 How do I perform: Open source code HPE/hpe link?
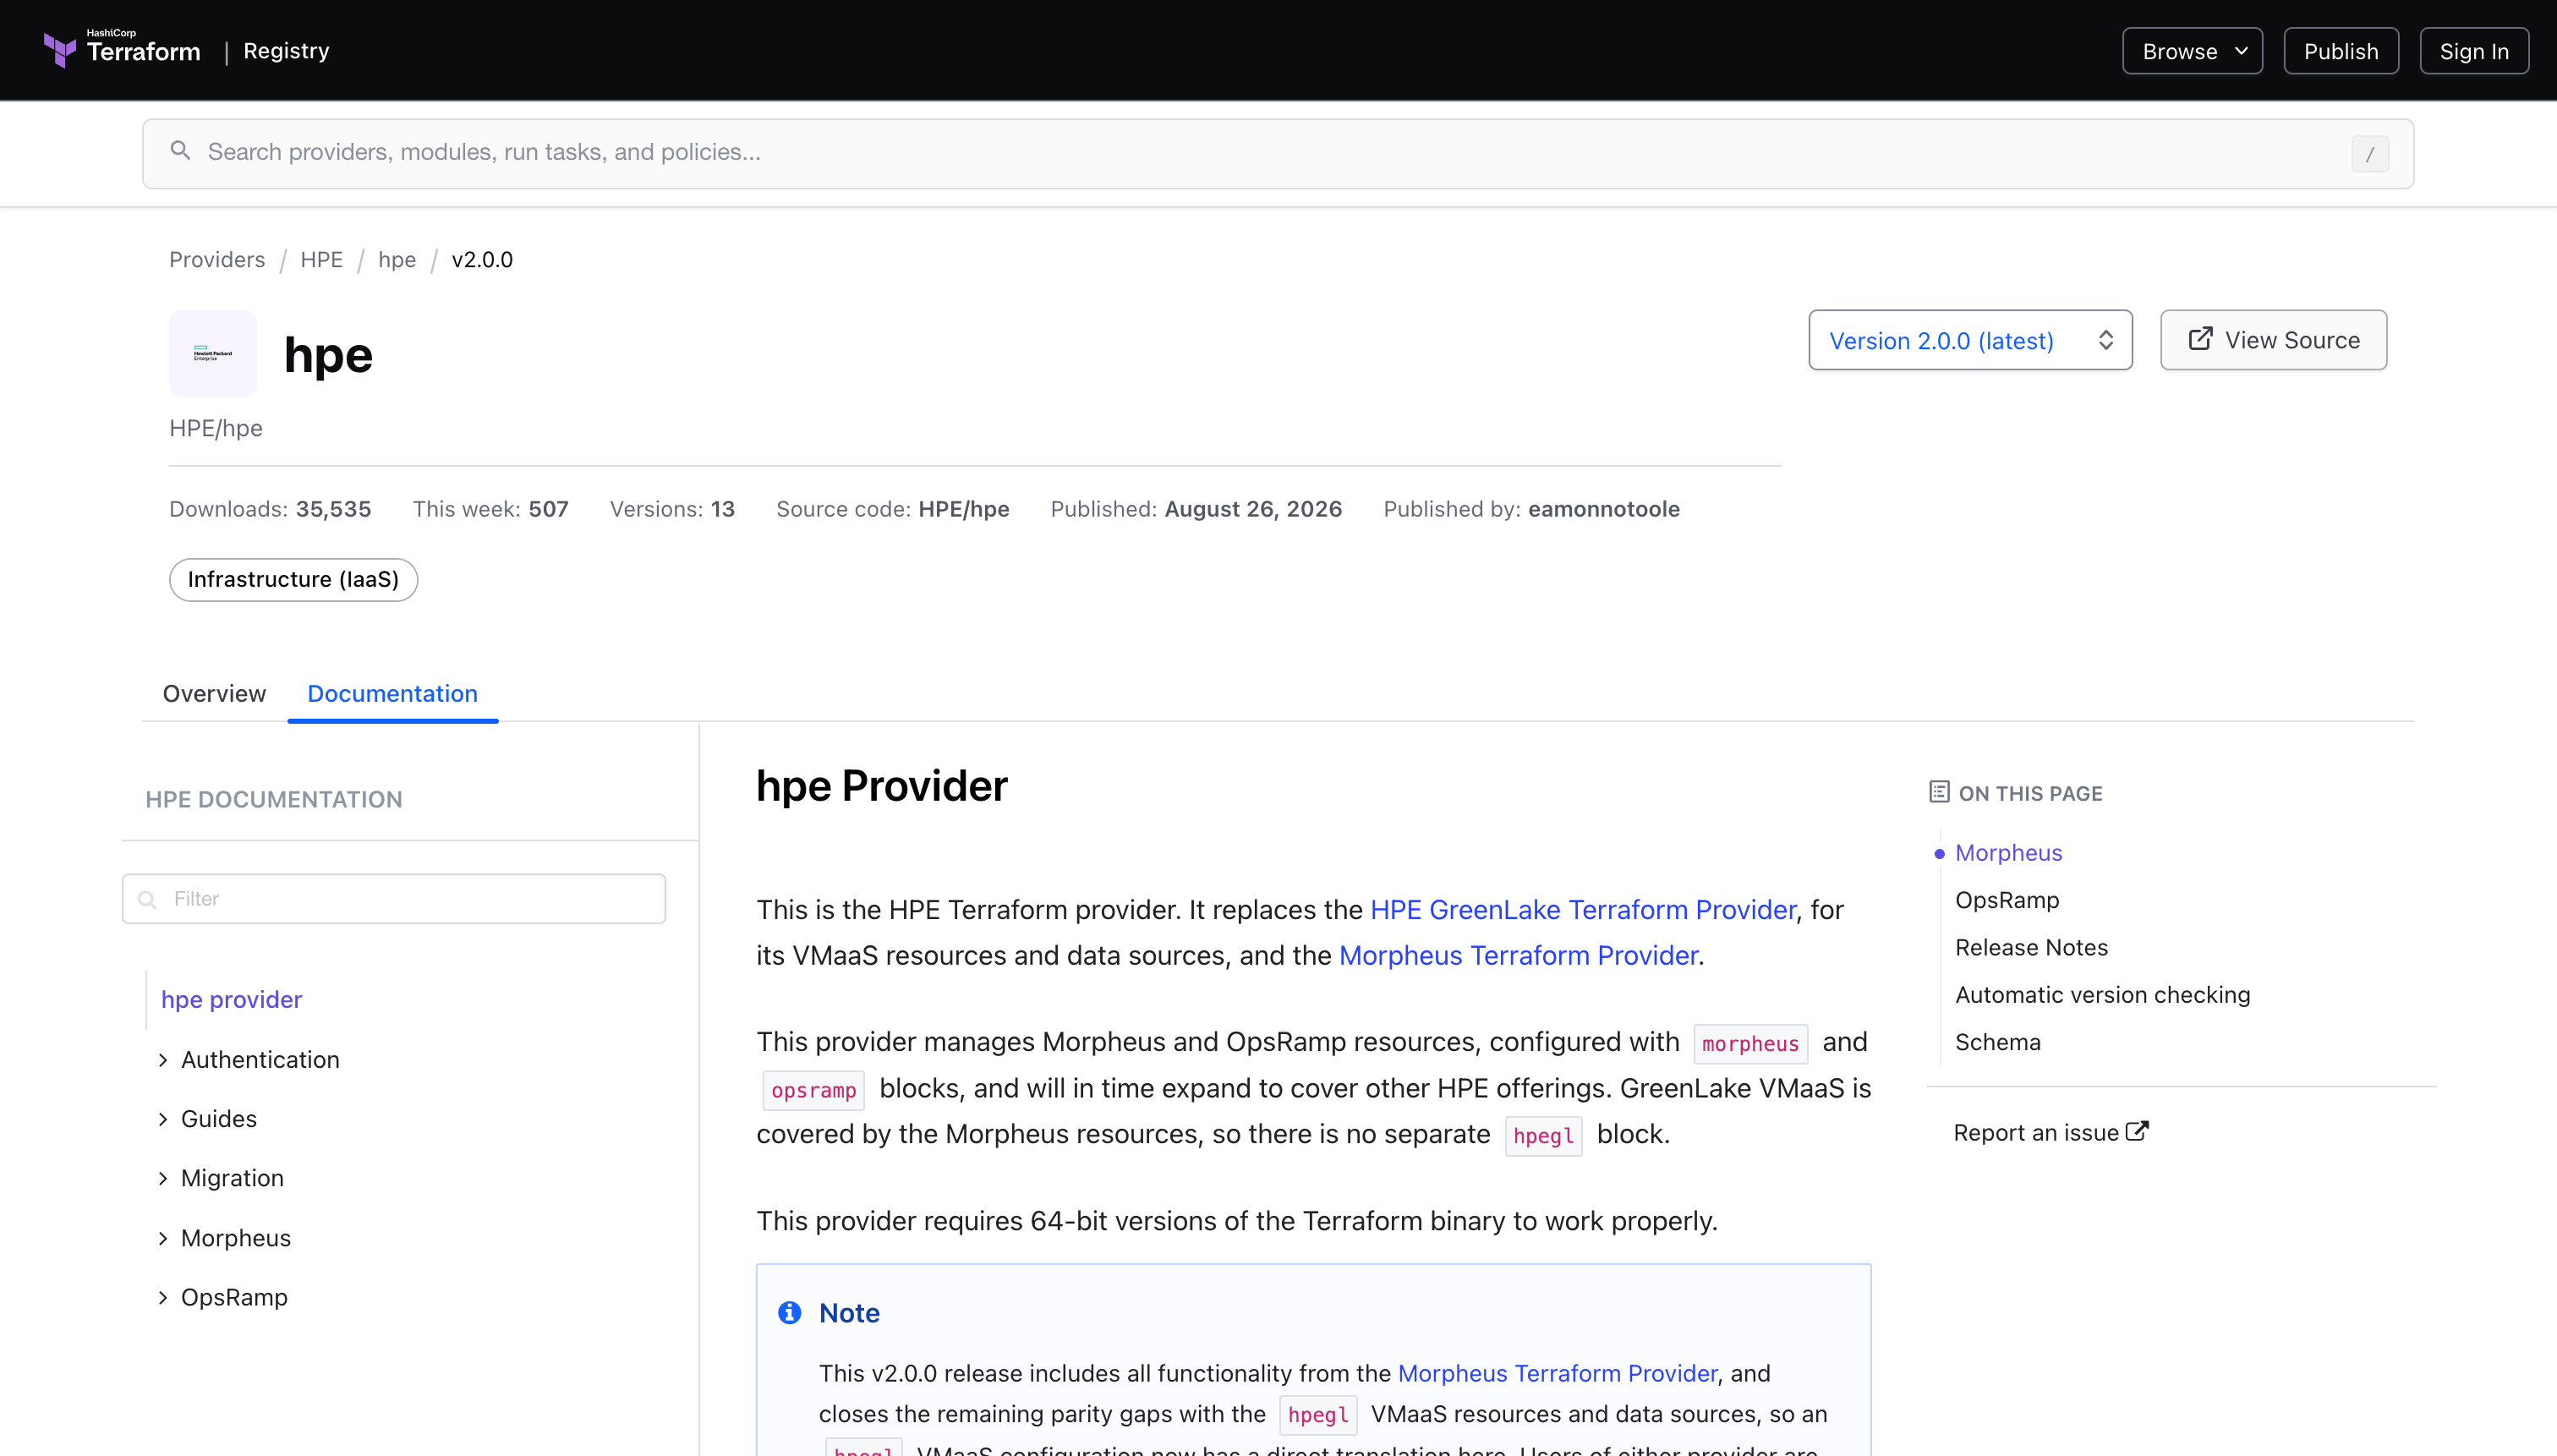coord(964,508)
